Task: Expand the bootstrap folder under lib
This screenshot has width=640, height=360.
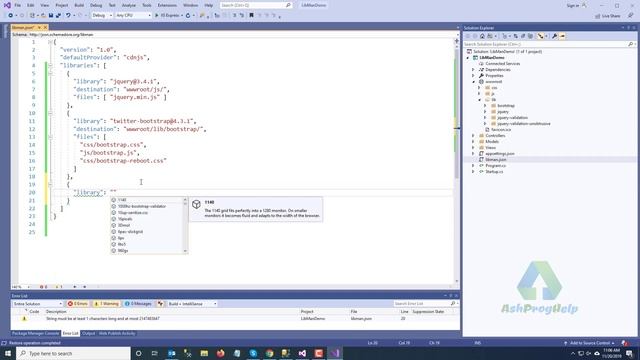Action: [485, 106]
